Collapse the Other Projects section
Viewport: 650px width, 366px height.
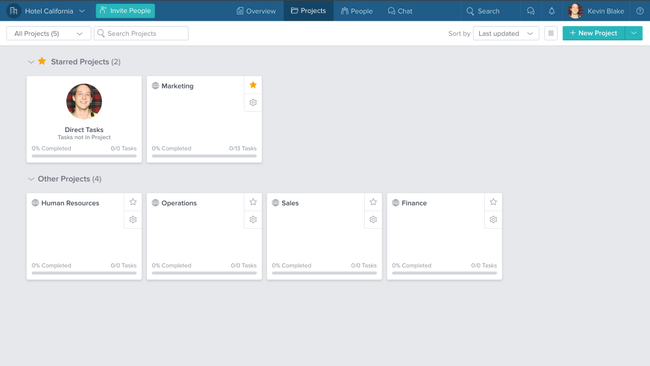(x=31, y=179)
